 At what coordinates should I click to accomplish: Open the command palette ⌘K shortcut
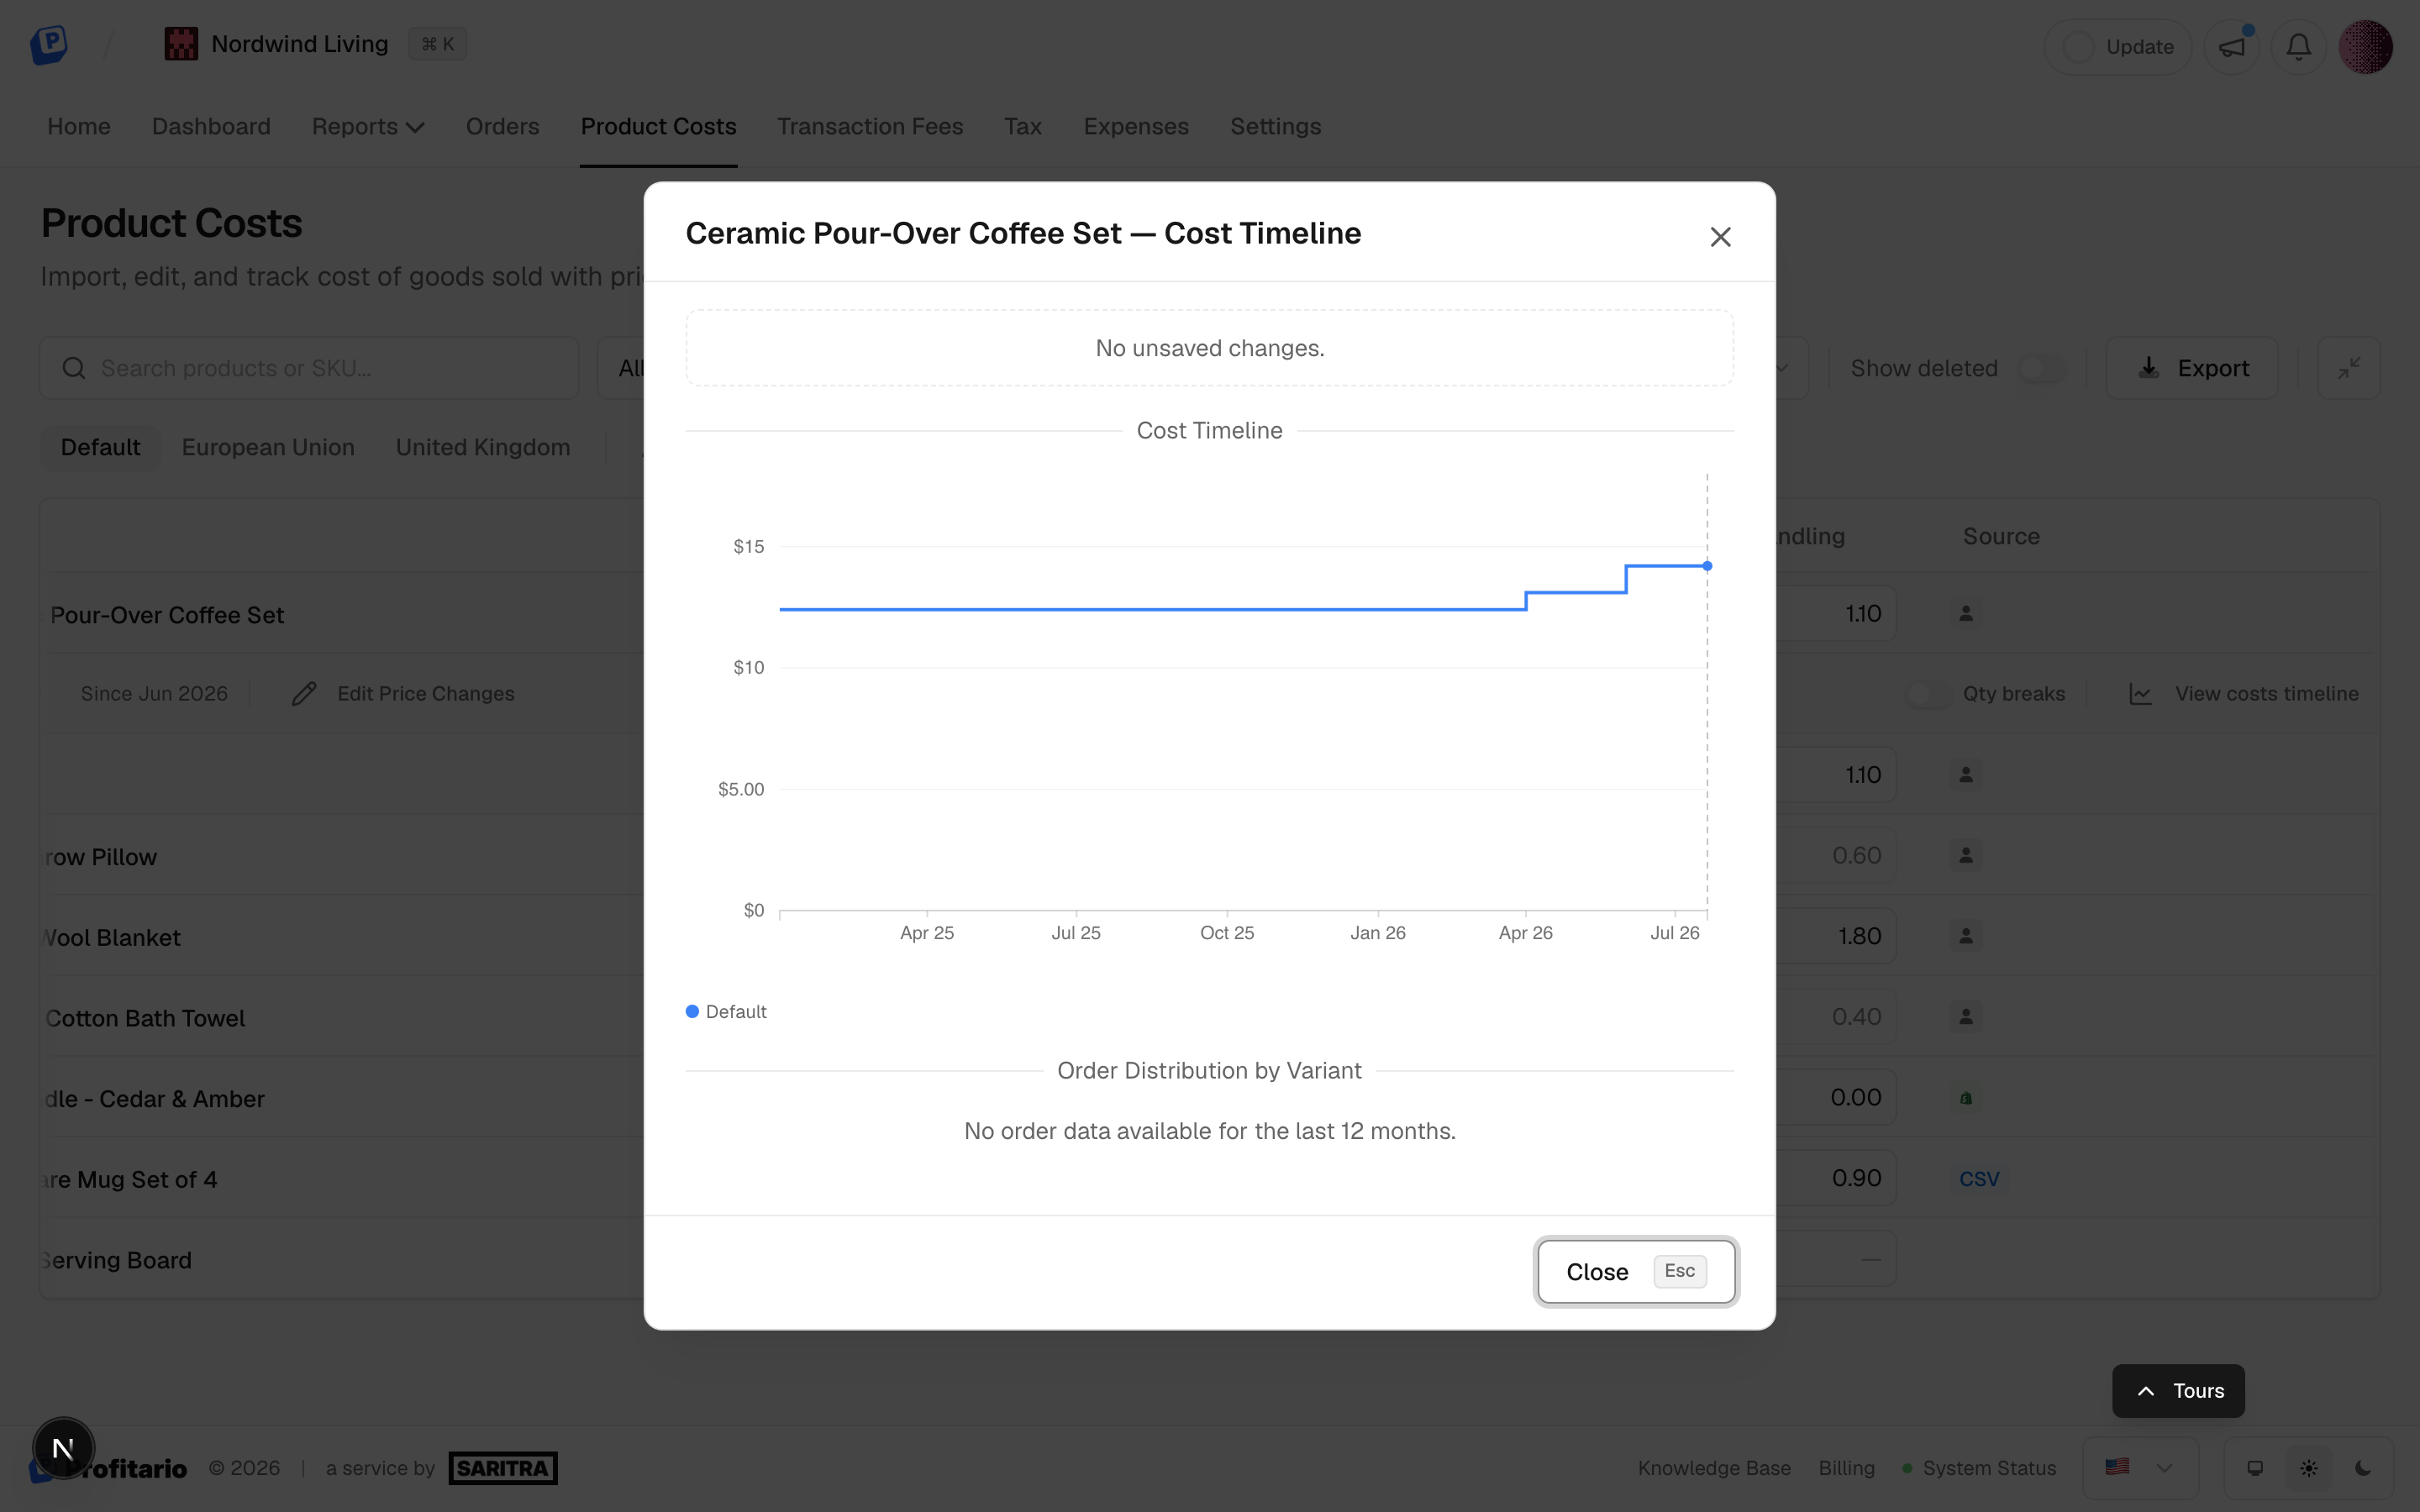437,44
